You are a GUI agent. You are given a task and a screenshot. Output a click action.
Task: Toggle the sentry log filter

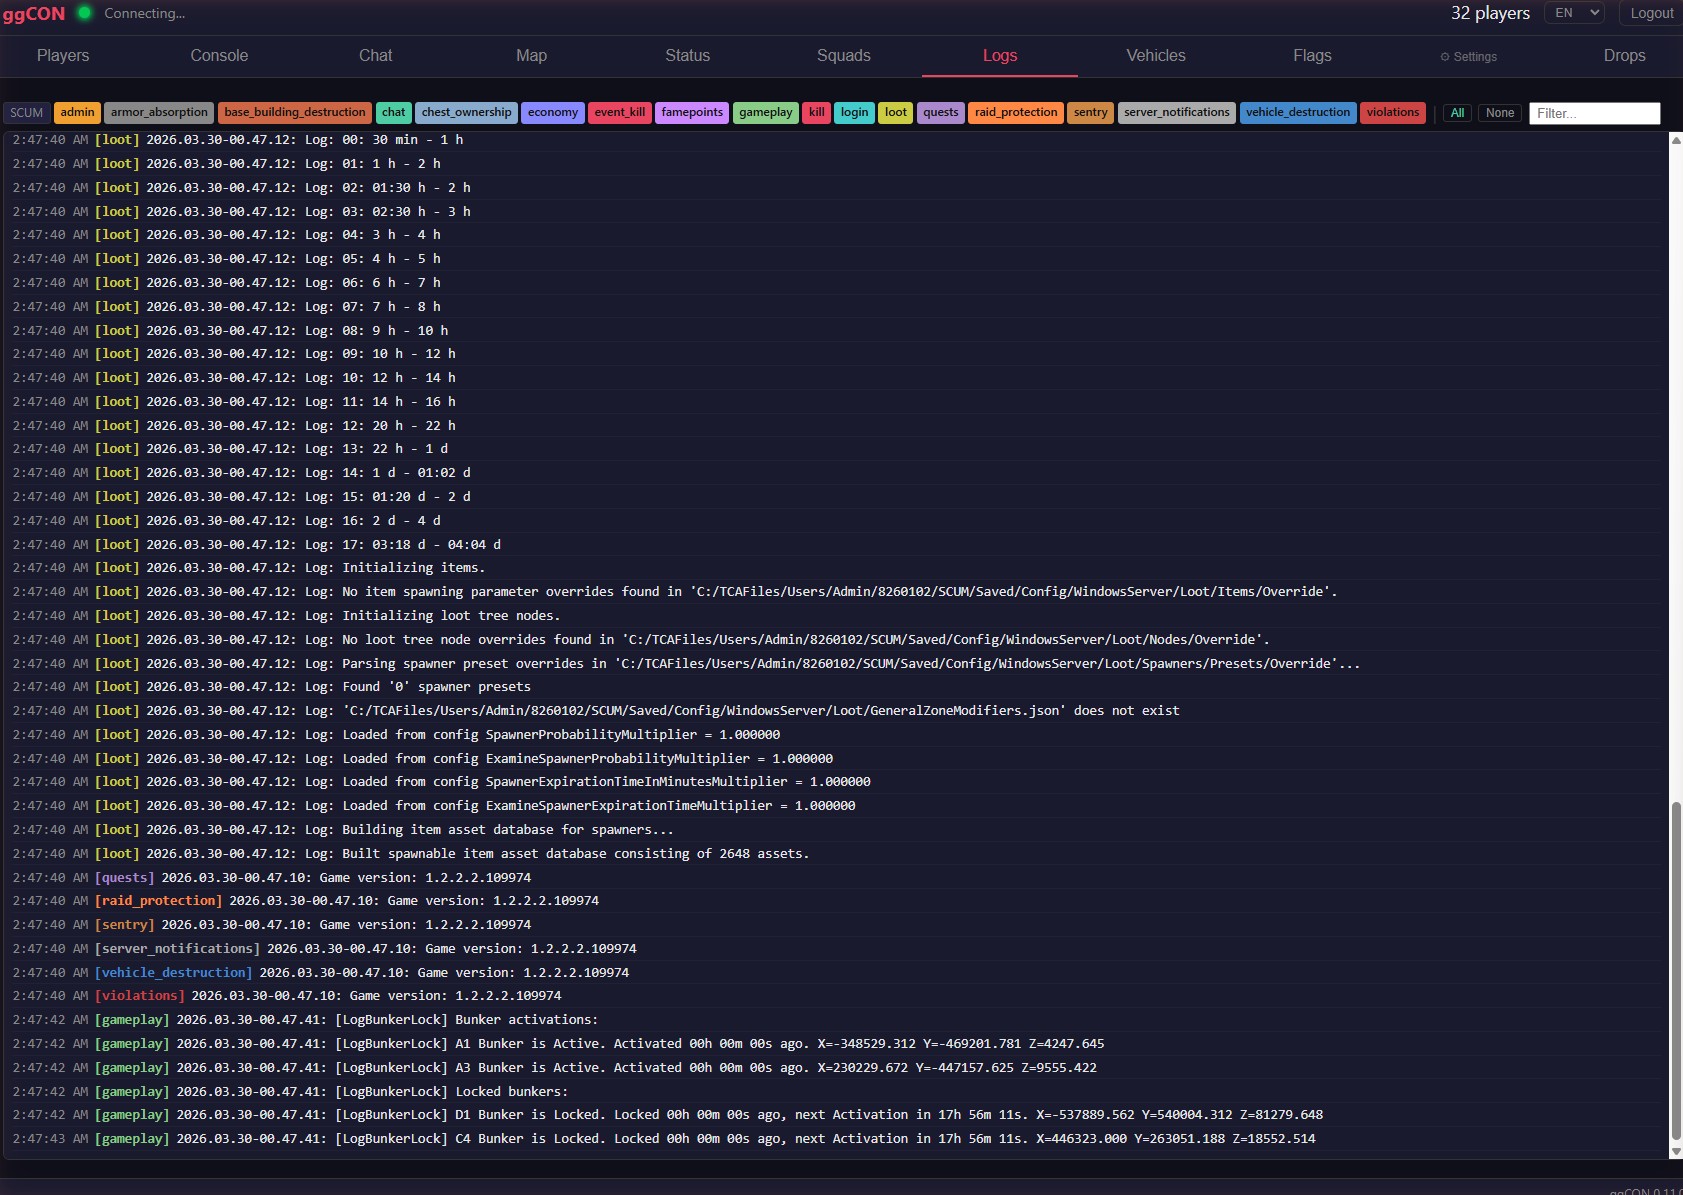[x=1091, y=113]
